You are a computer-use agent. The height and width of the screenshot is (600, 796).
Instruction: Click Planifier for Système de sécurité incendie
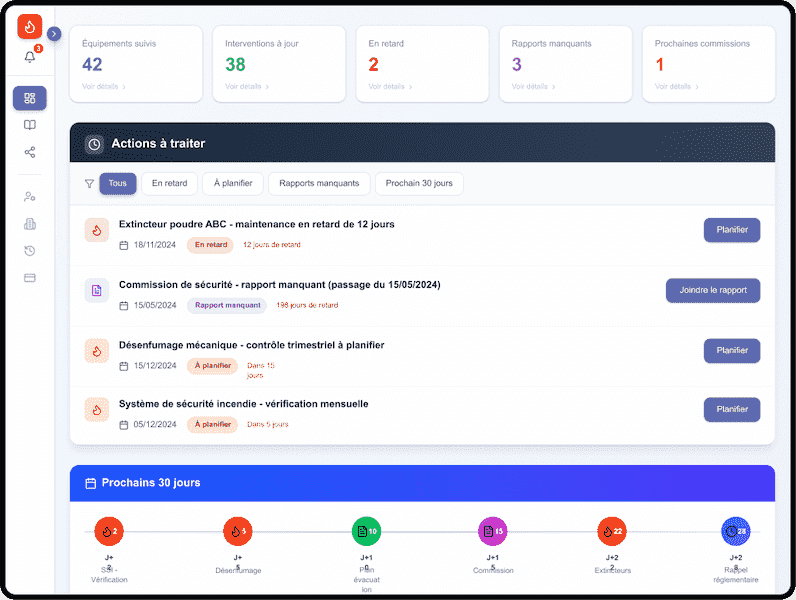pyautogui.click(x=732, y=410)
